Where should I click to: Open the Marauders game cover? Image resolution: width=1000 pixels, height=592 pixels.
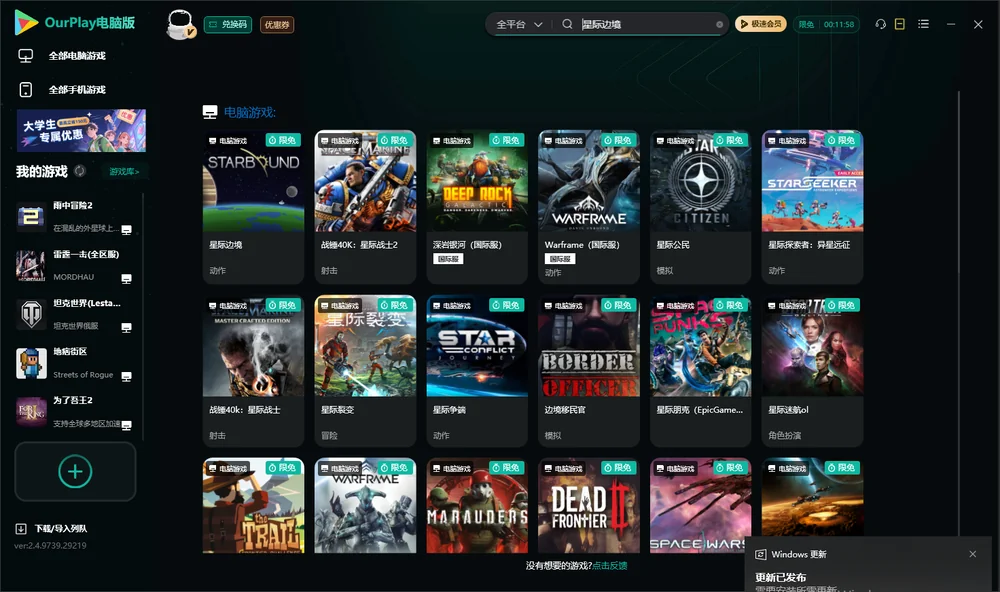[477, 505]
